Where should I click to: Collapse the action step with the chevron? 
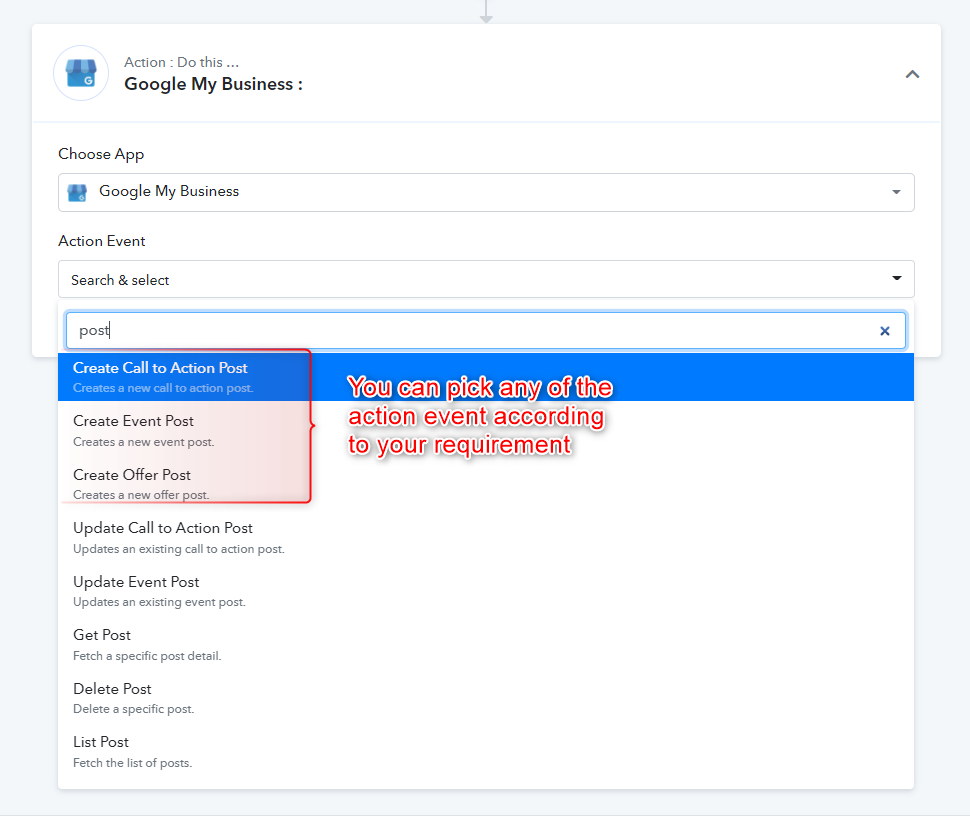[x=912, y=74]
